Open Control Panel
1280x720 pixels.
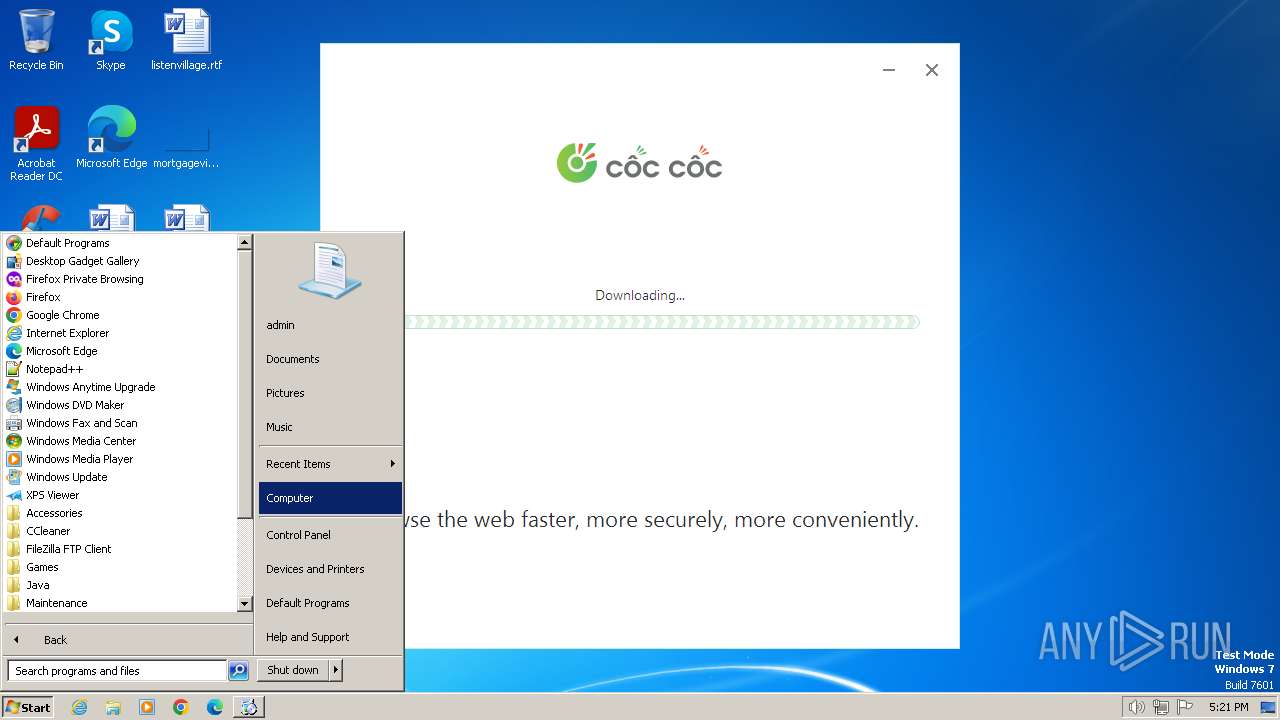(x=330, y=535)
